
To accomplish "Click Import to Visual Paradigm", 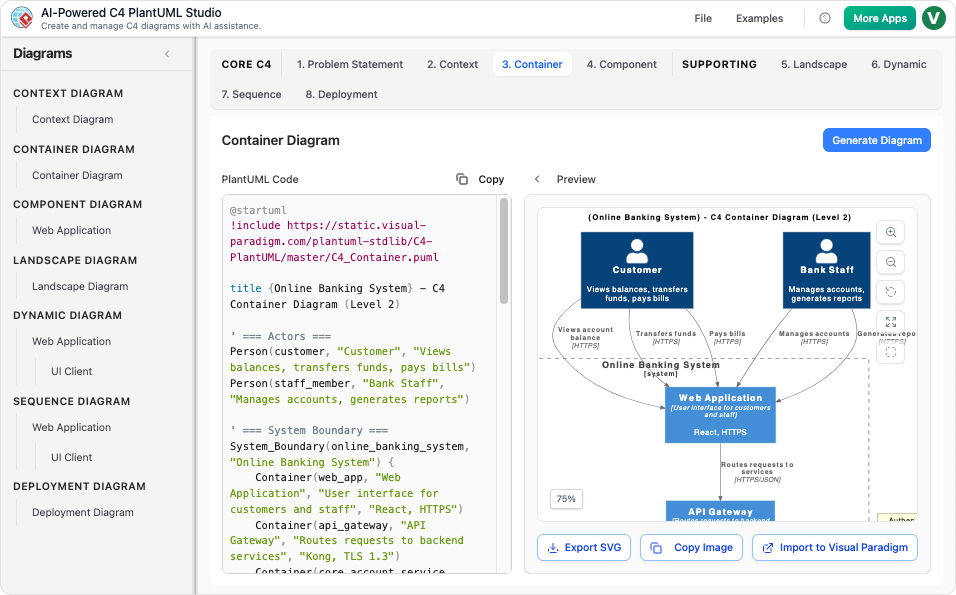I will [834, 548].
